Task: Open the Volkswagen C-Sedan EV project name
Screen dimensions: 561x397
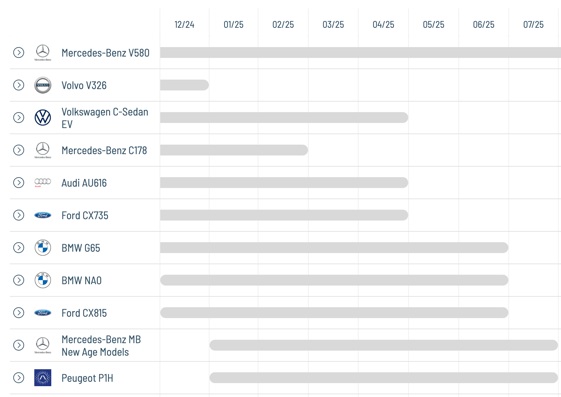Action: pyautogui.click(x=104, y=118)
